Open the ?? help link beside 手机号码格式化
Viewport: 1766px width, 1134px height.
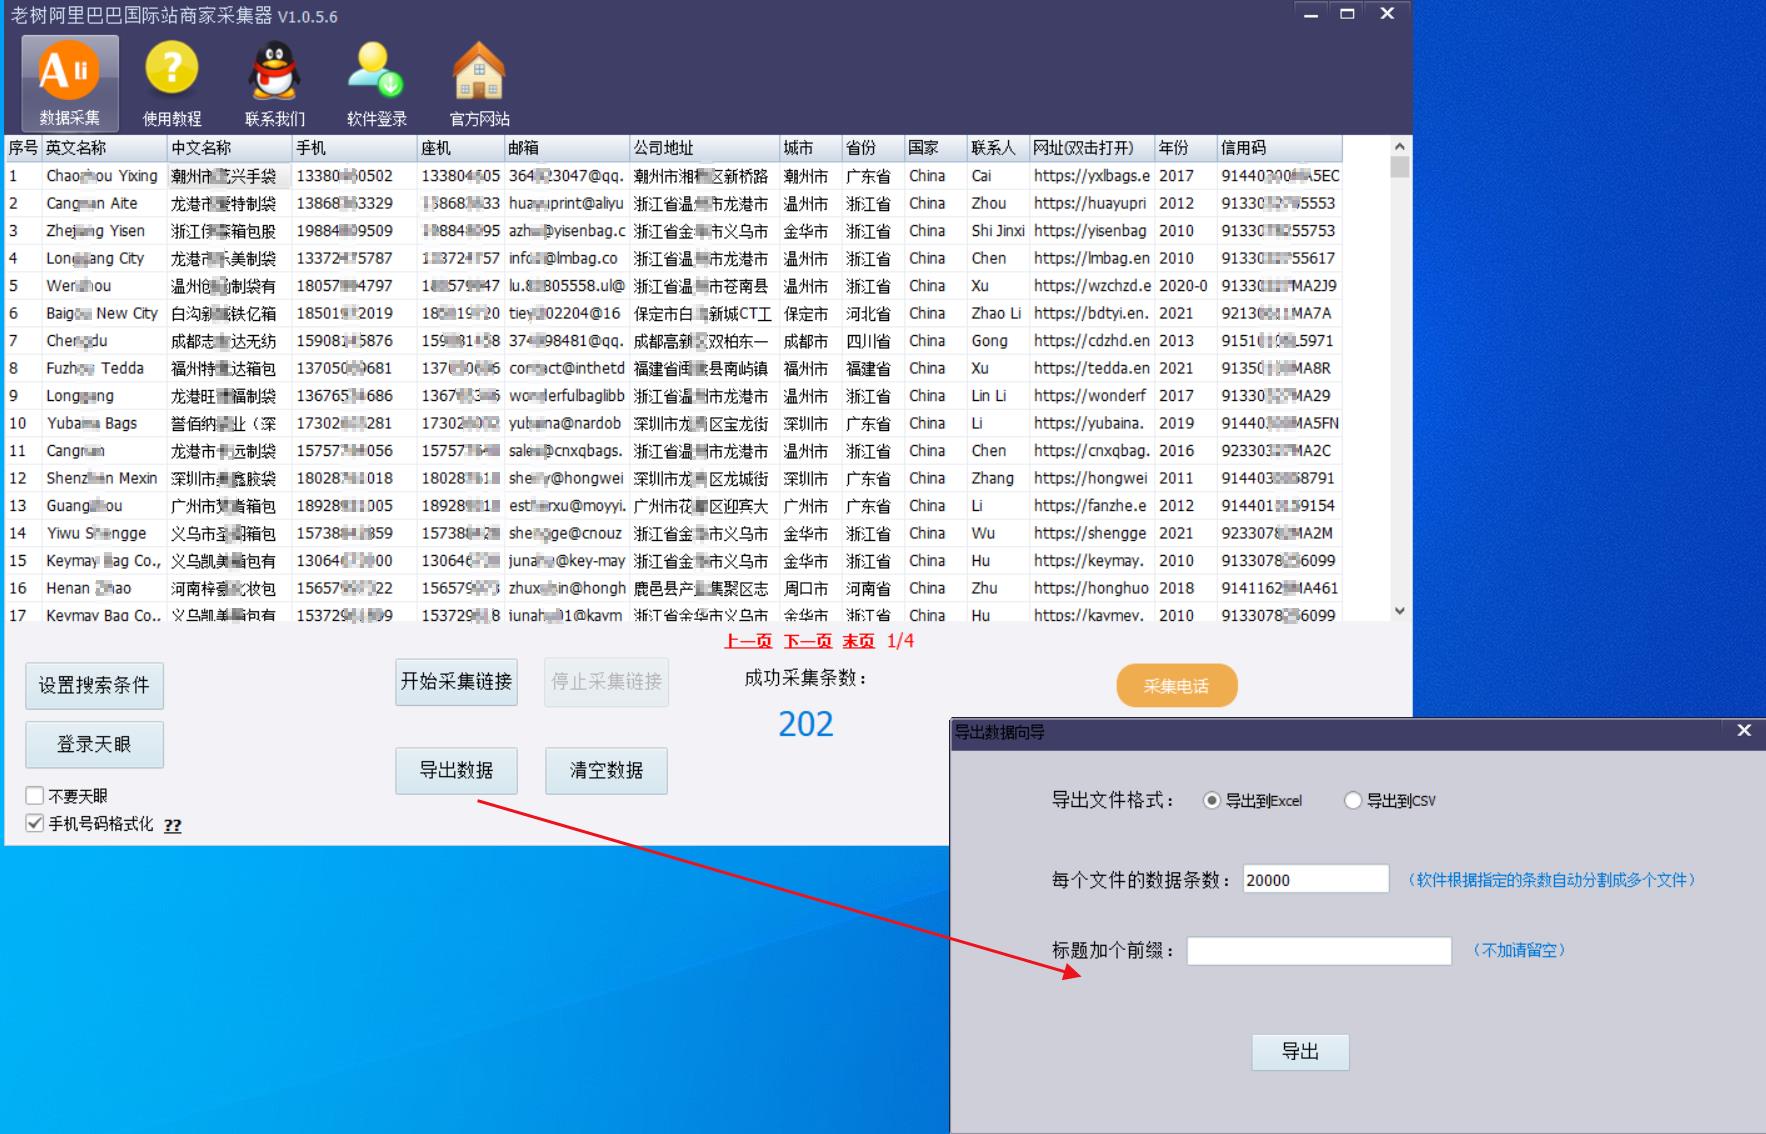173,825
